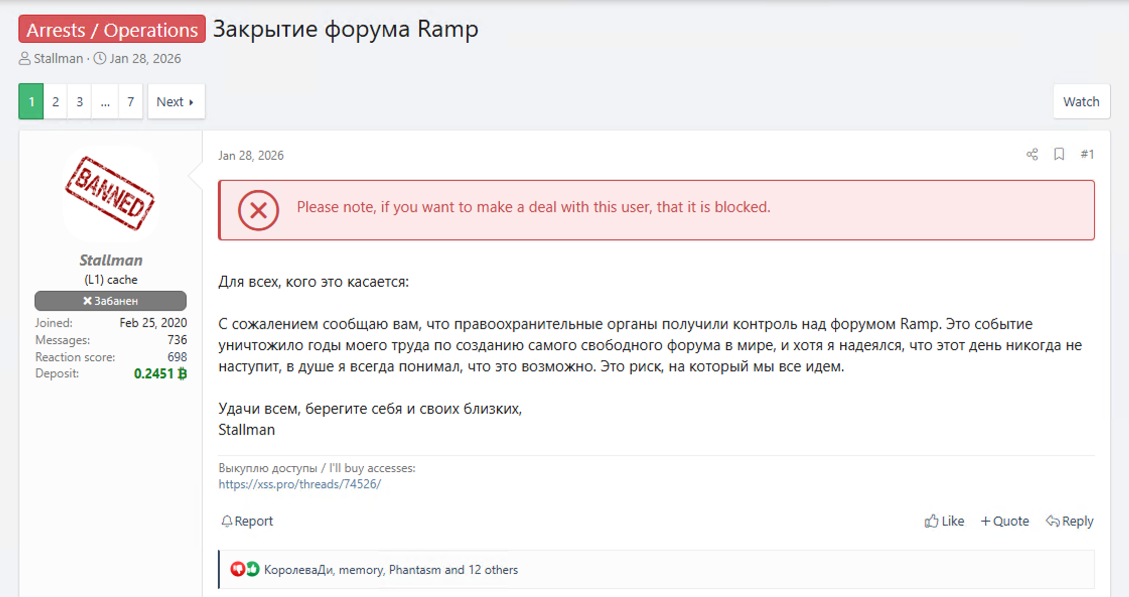
Task: Toggle Watch on this thread
Action: pyautogui.click(x=1081, y=101)
